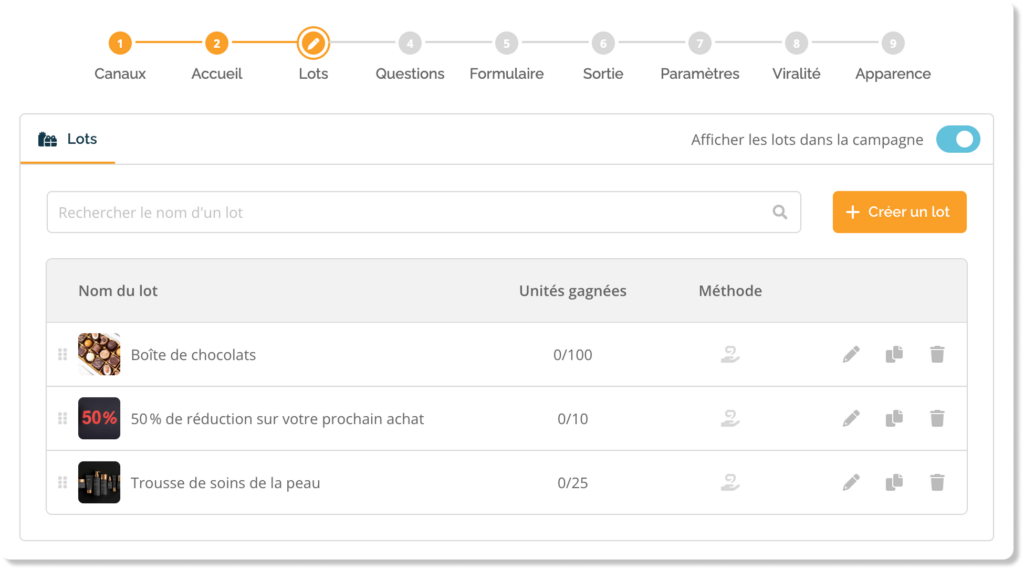Edit the 50% de réduction lot

(x=851, y=418)
